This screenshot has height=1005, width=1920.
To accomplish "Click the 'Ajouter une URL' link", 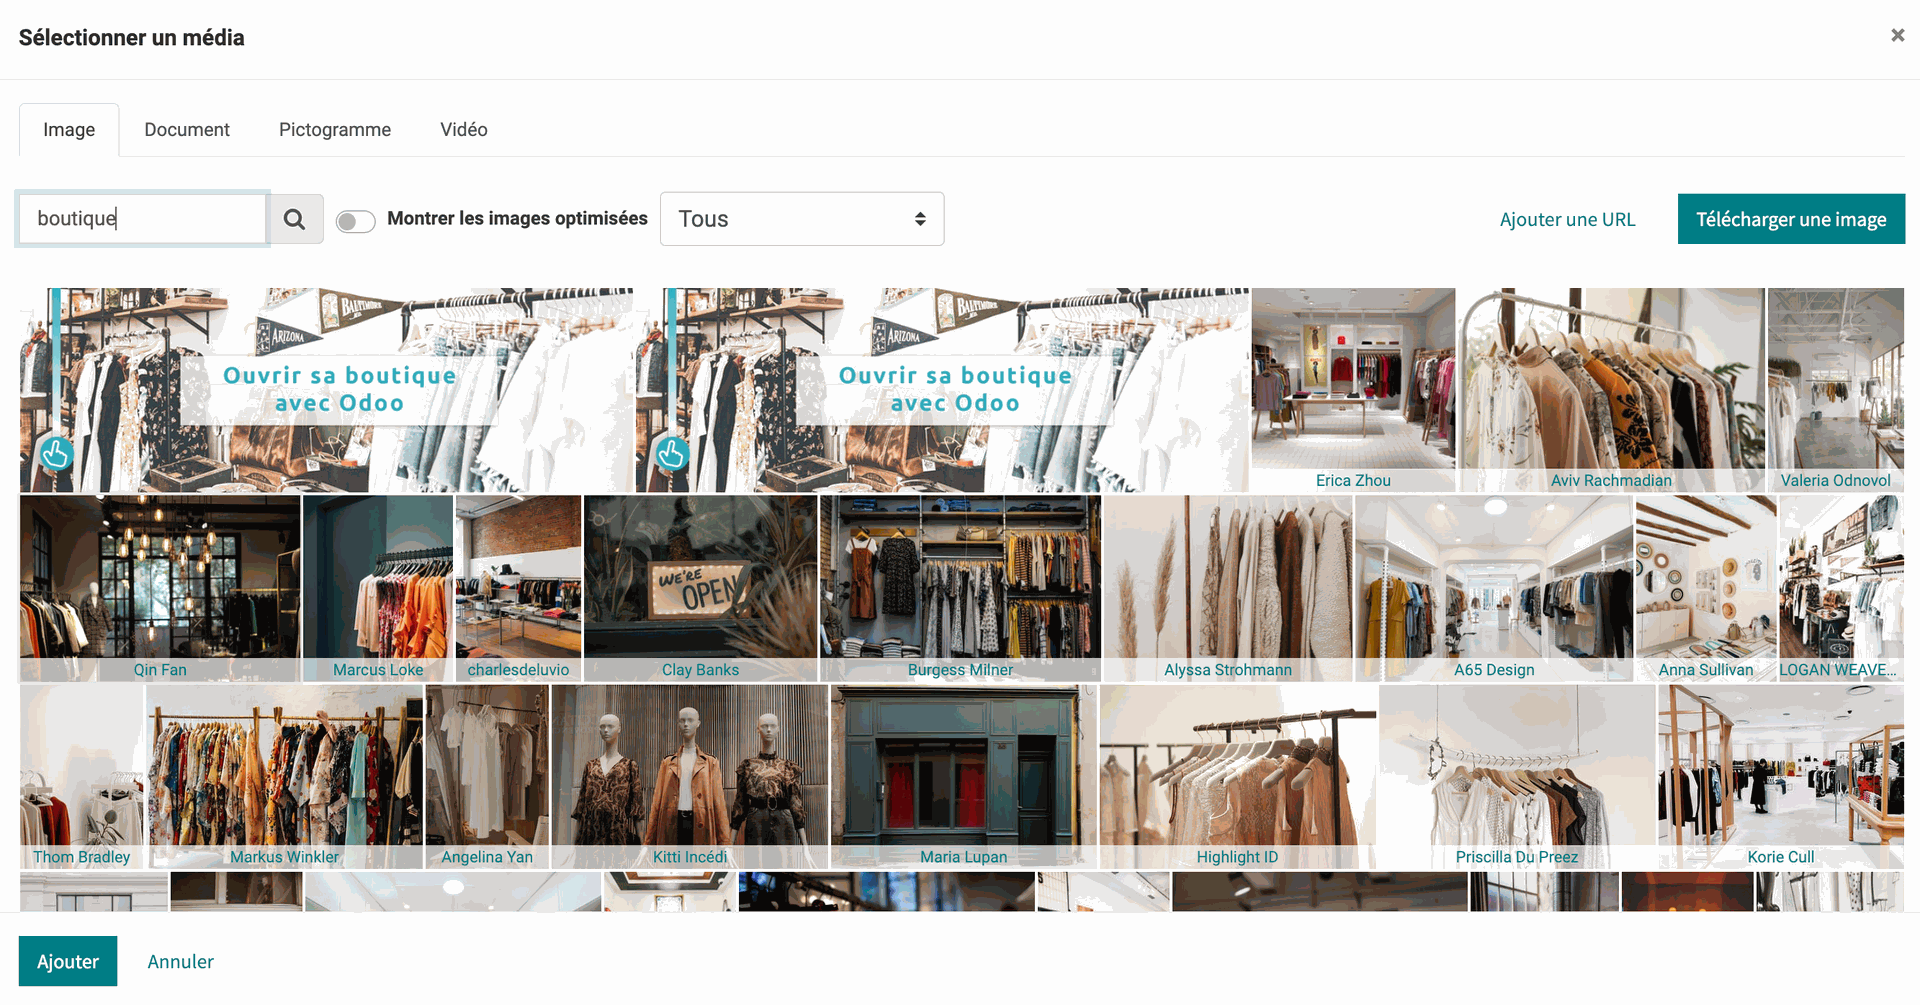I will click(1567, 218).
